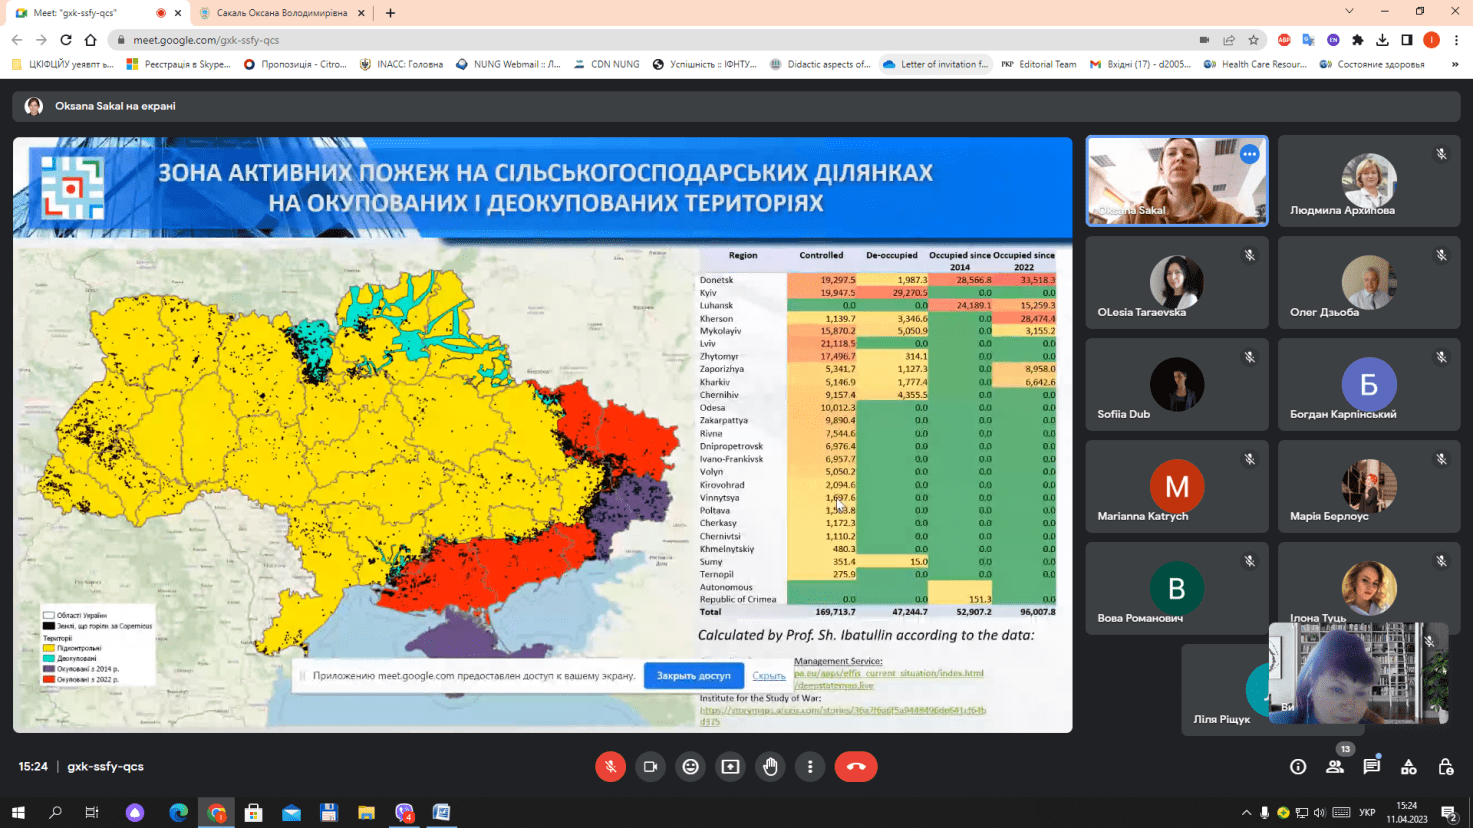Open the activities panel icon

(1408, 766)
